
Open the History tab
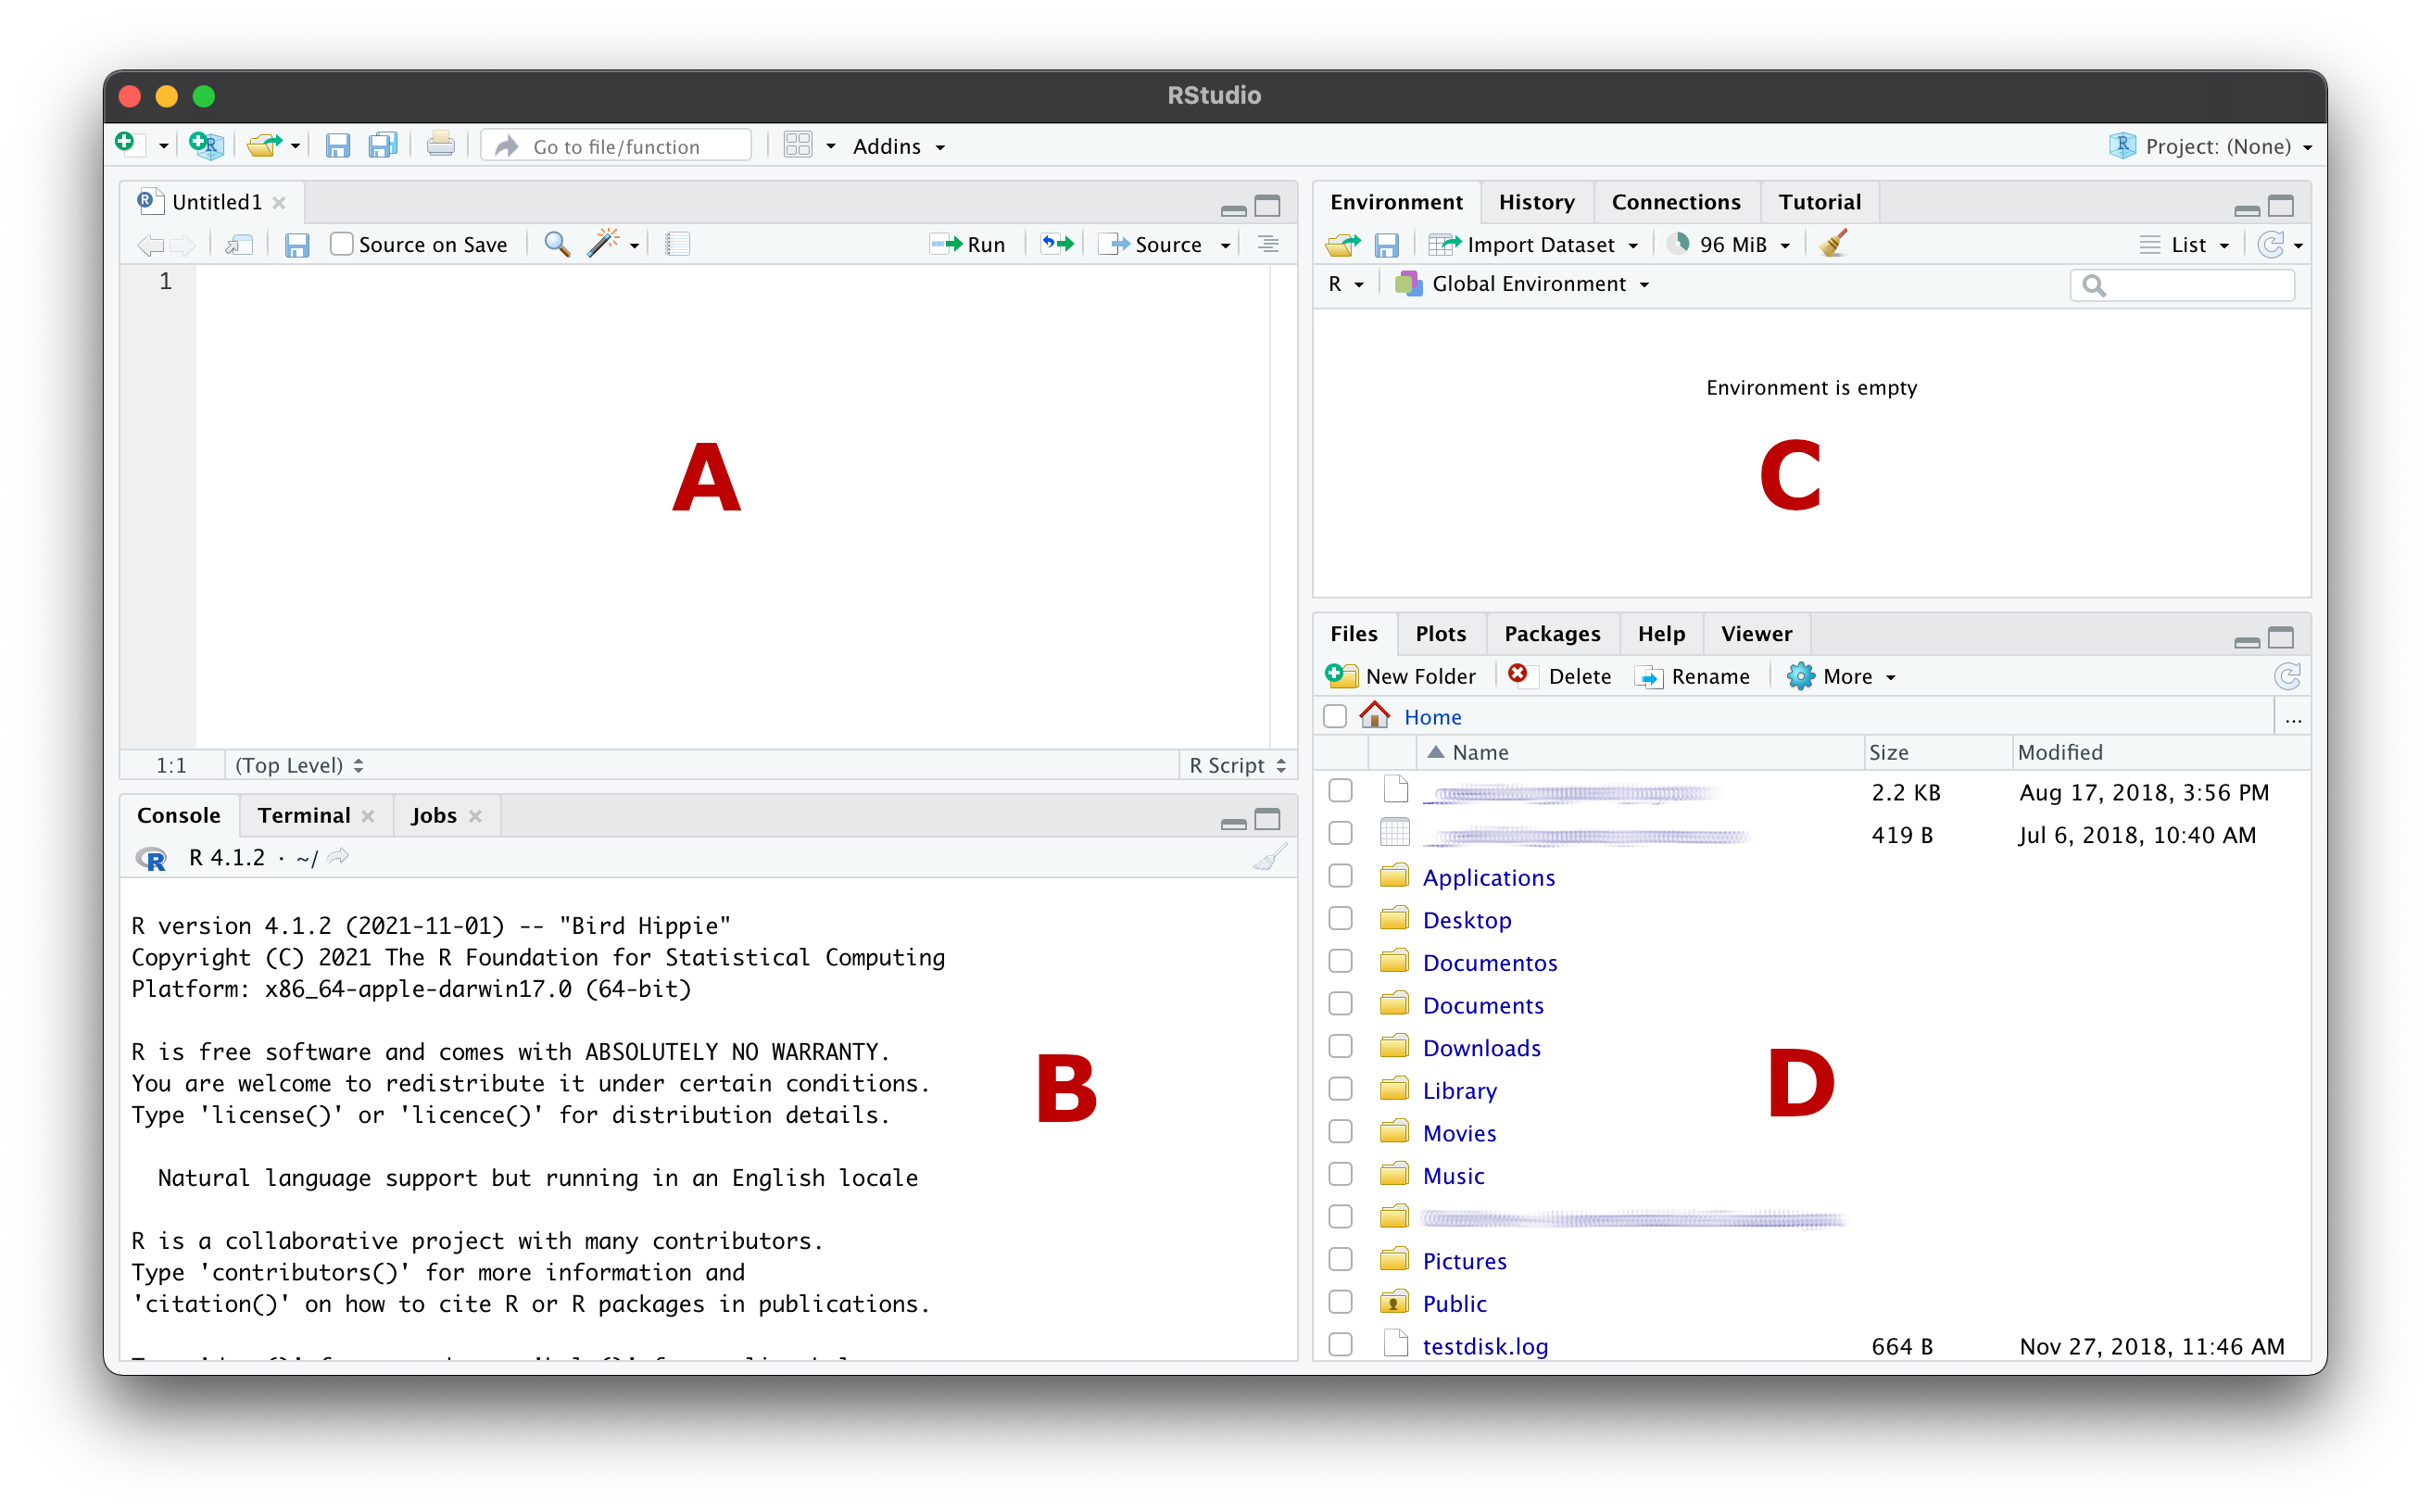[1536, 202]
